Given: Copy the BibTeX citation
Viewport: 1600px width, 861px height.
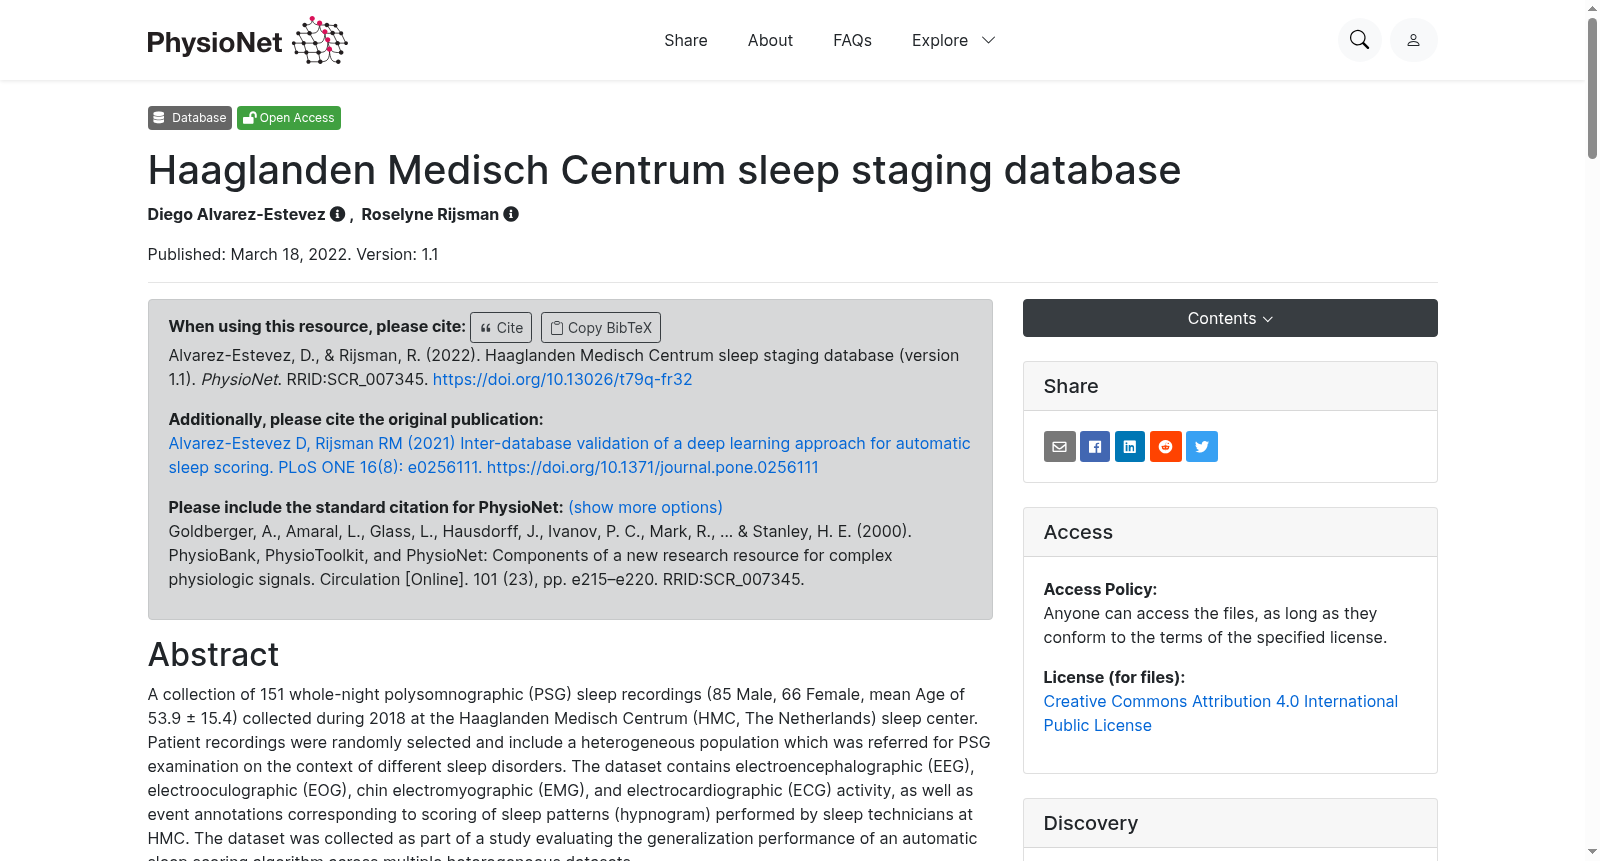Looking at the screenshot, I should (601, 328).
